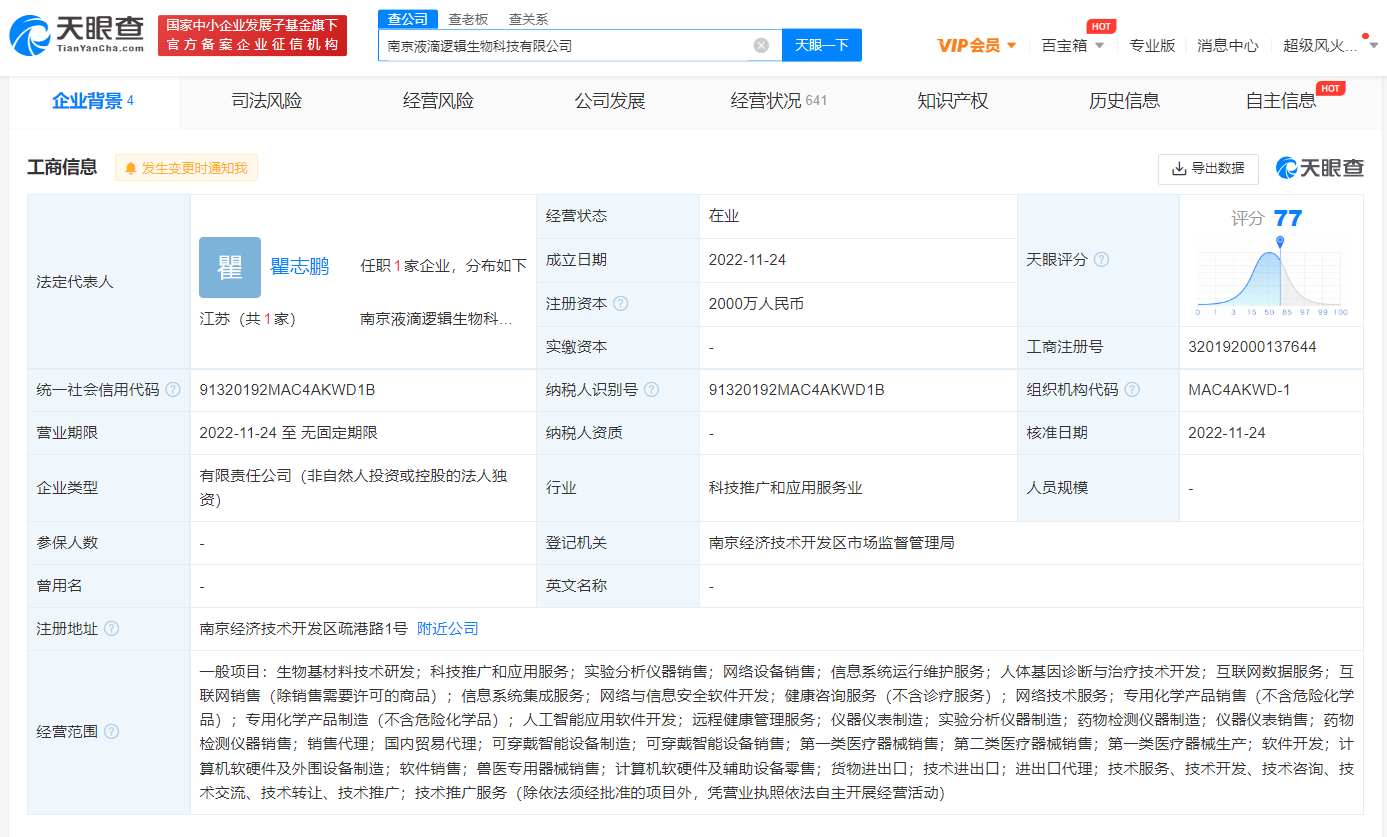This screenshot has height=837, width=1387.
Task: Open the 历史信息 tab
Action: click(1124, 101)
